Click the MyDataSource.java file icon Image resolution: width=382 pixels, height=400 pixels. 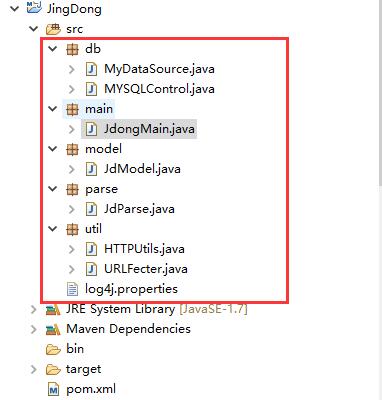(91, 69)
